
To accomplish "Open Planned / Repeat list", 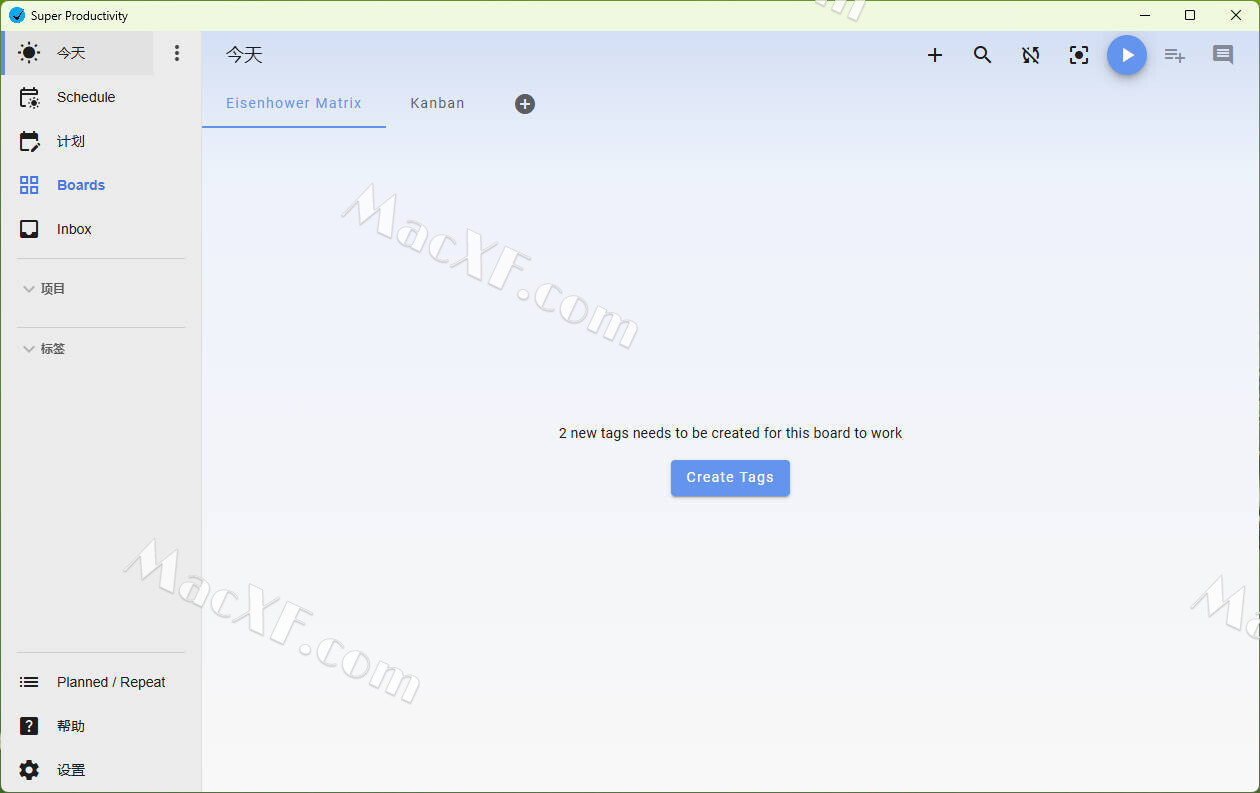I will click(x=101, y=682).
